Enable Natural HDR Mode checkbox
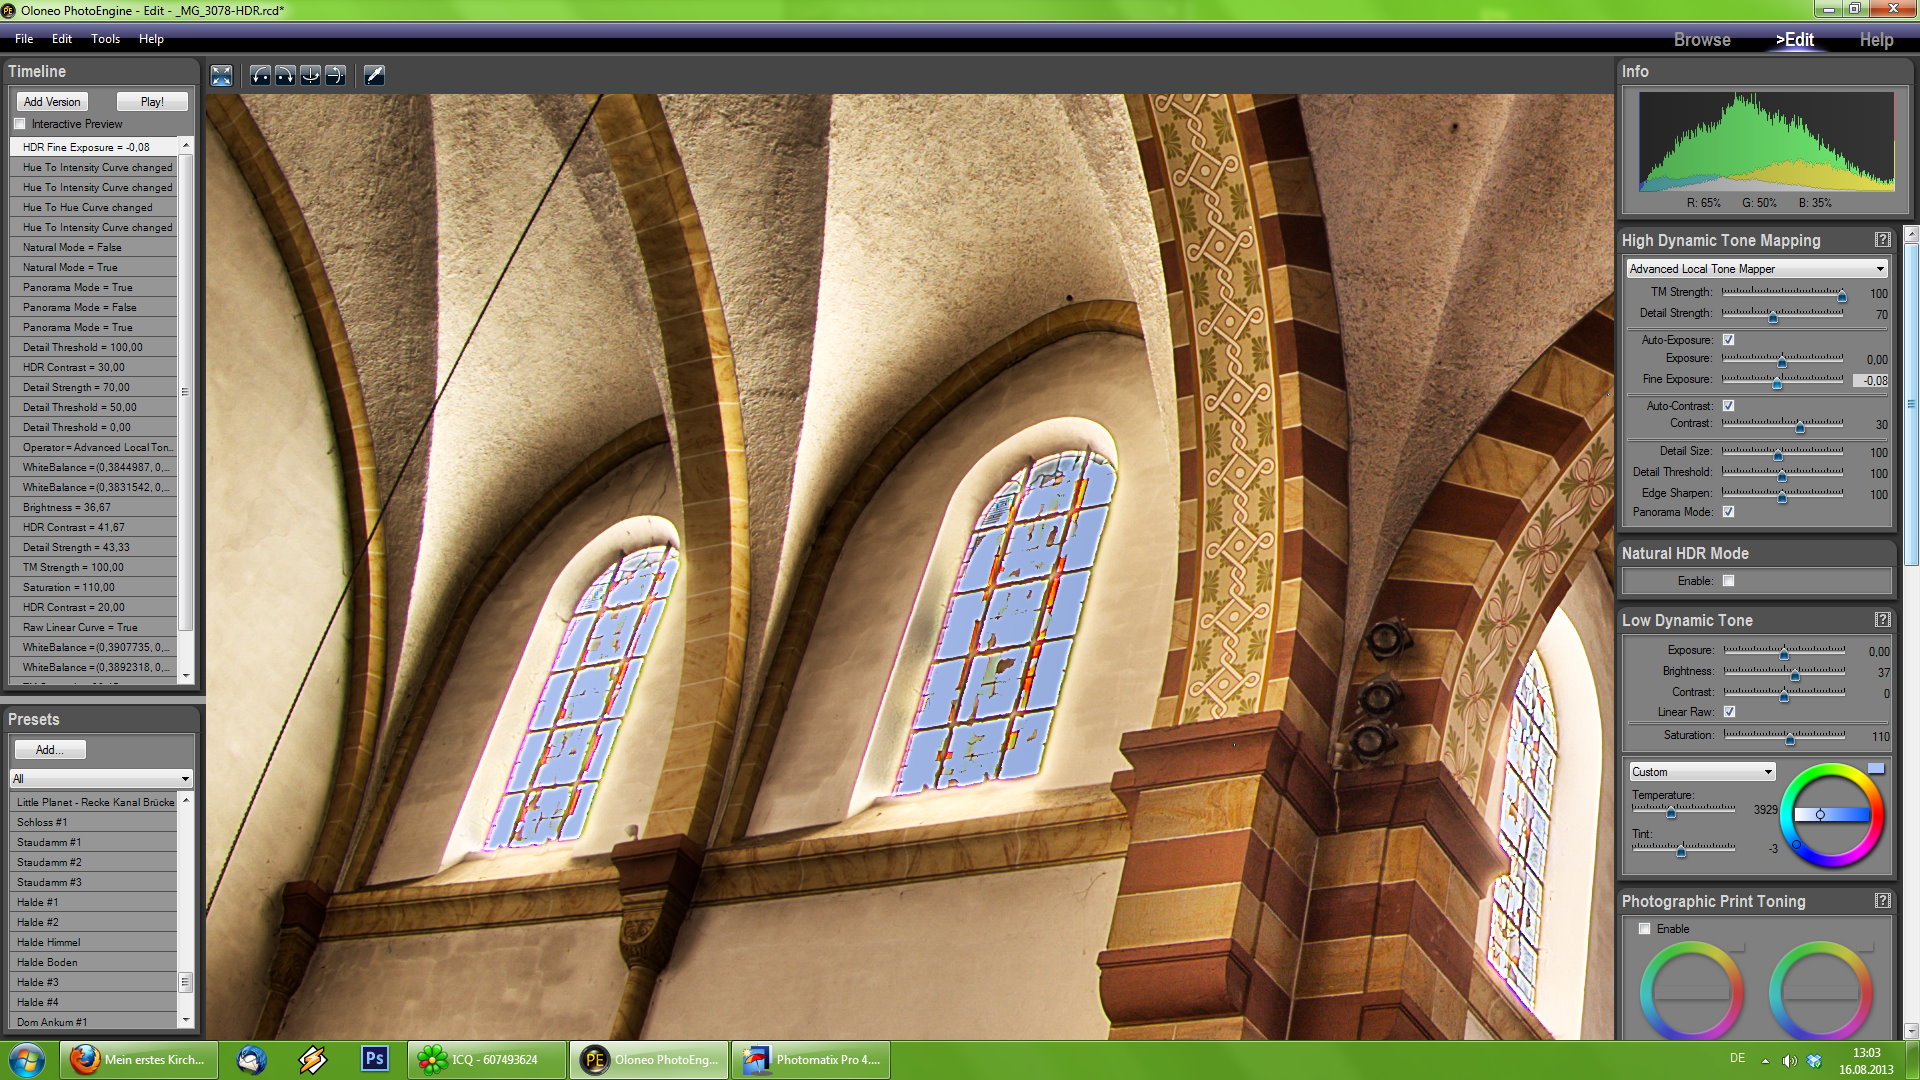This screenshot has height=1080, width=1920. tap(1728, 581)
